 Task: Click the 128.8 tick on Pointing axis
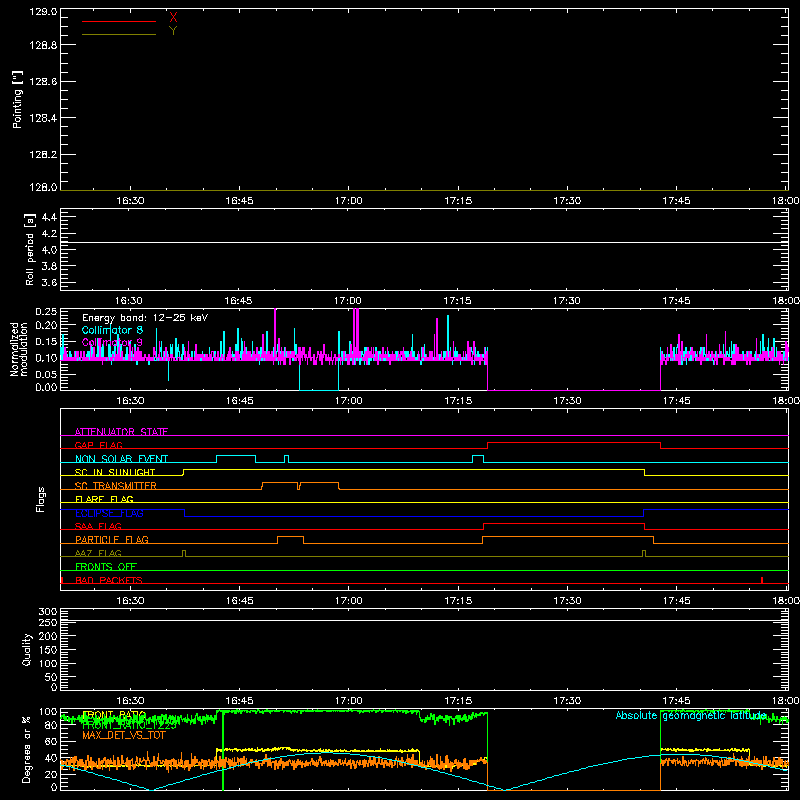[x=43, y=45]
